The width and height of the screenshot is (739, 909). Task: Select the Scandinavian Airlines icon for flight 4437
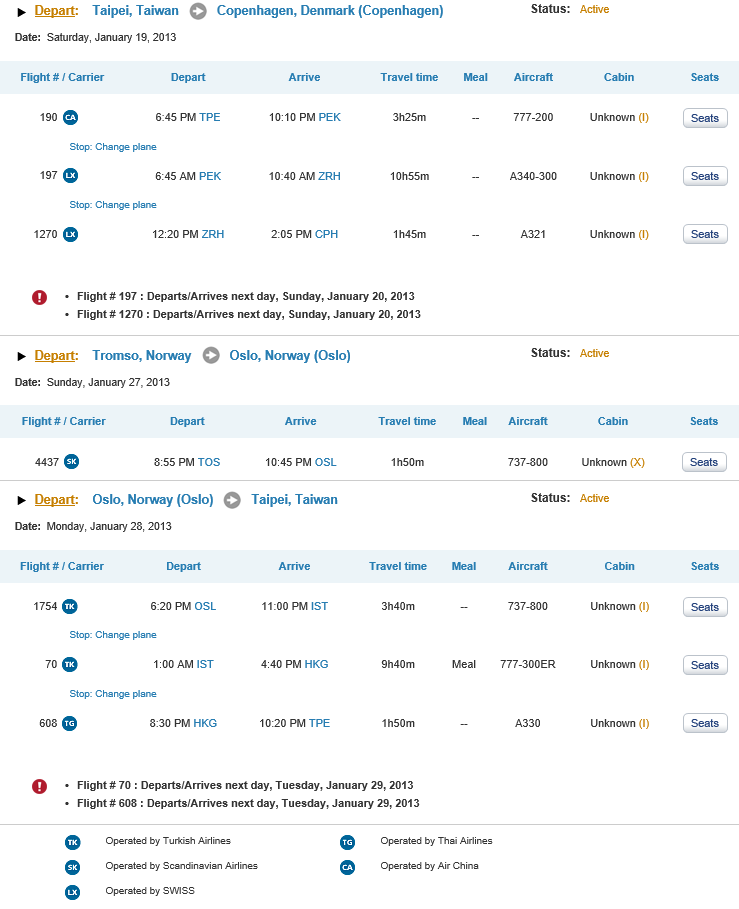click(x=69, y=462)
